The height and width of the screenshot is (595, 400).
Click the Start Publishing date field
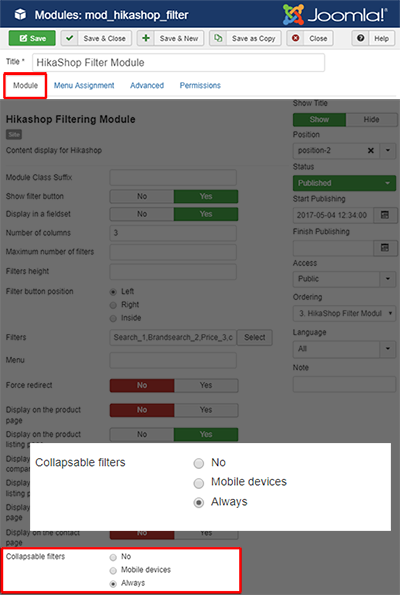tap(333, 215)
